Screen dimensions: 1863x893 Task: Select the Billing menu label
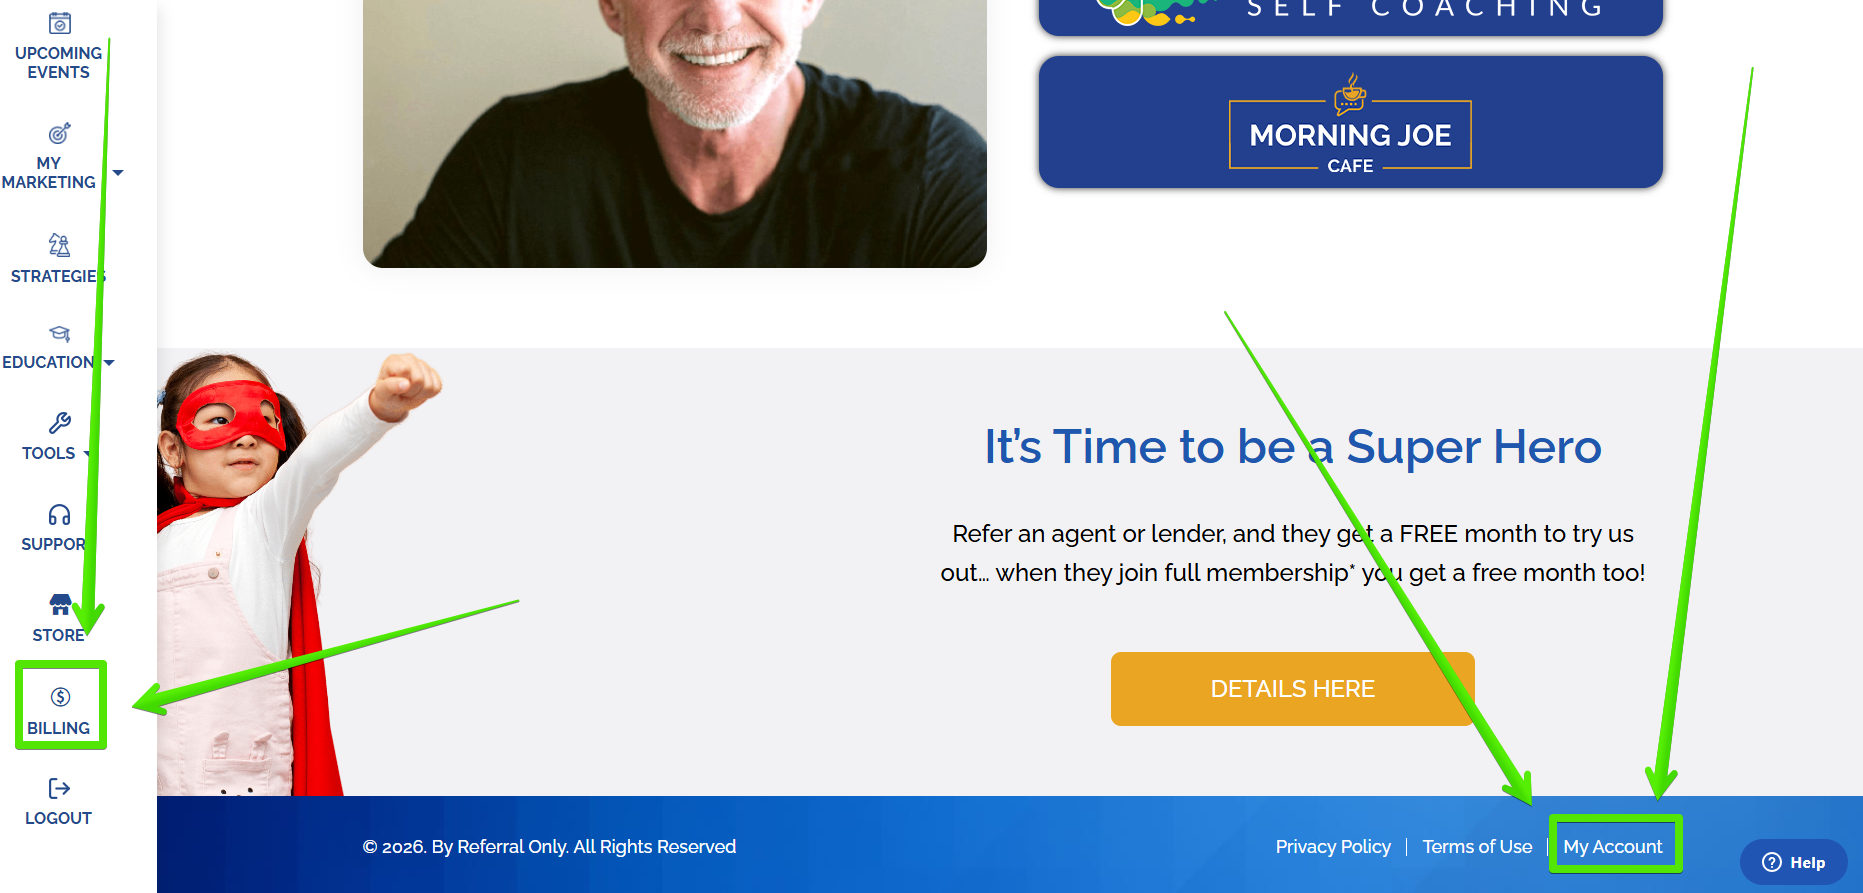[59, 728]
